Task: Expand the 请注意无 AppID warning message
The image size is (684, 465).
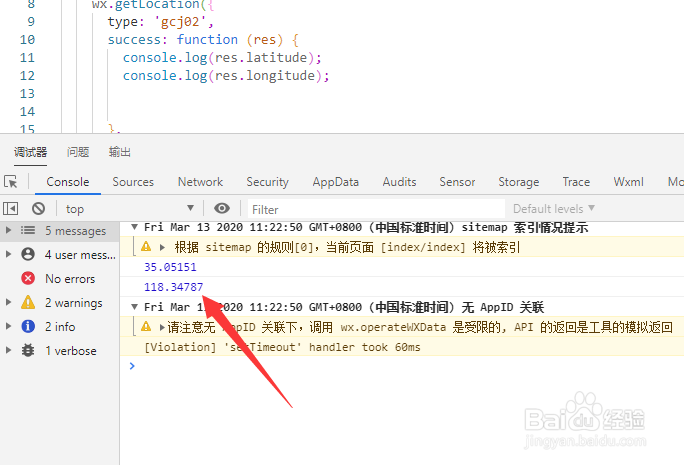Action: click(162, 327)
